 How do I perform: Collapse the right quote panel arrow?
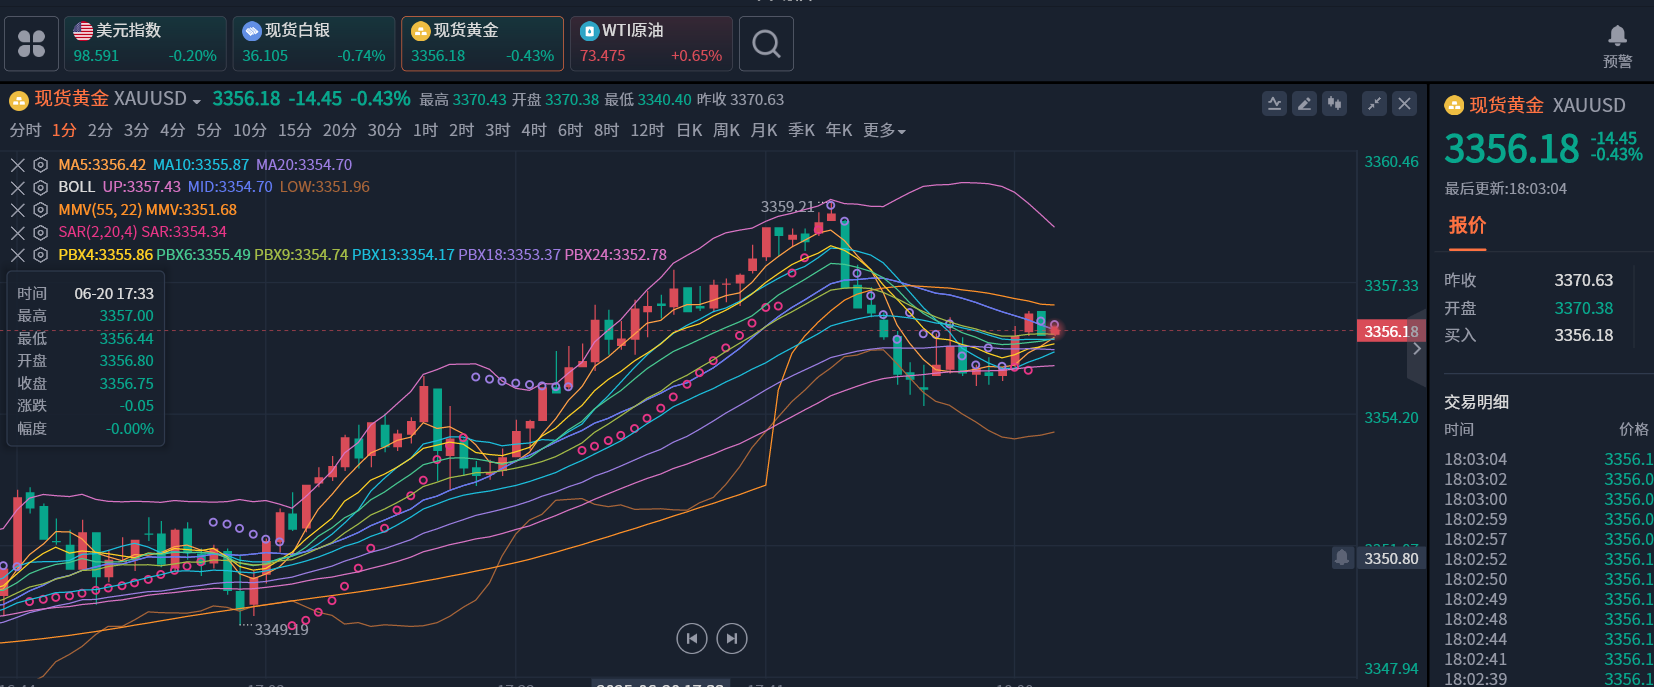1416,348
